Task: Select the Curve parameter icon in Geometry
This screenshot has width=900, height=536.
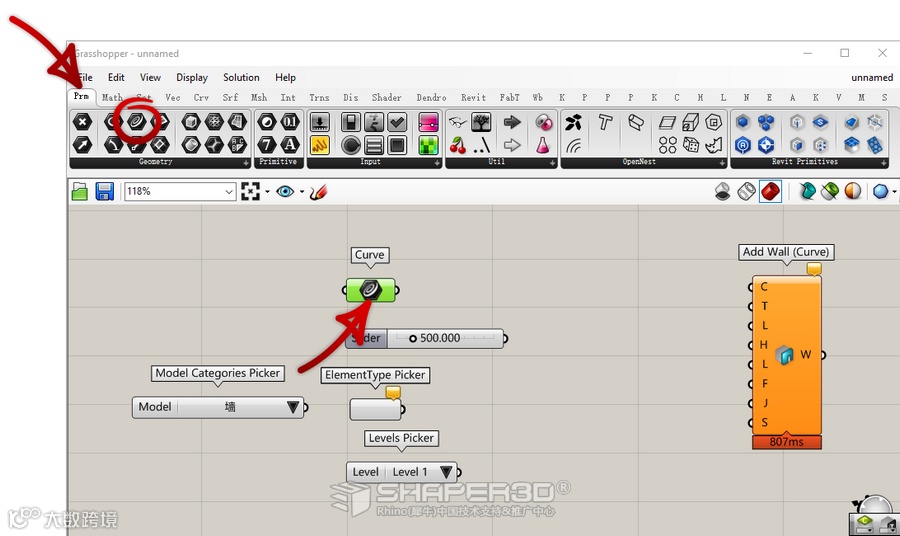Action: [137, 122]
